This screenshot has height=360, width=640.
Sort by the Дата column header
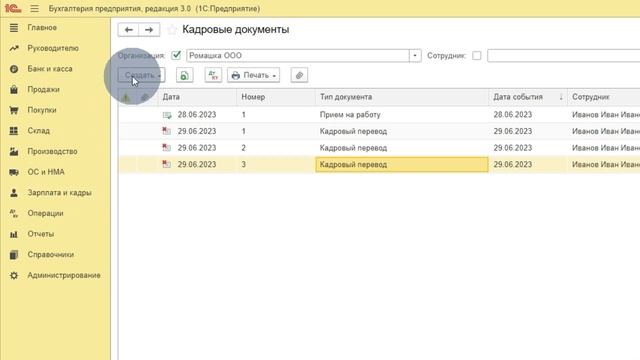tap(198, 97)
